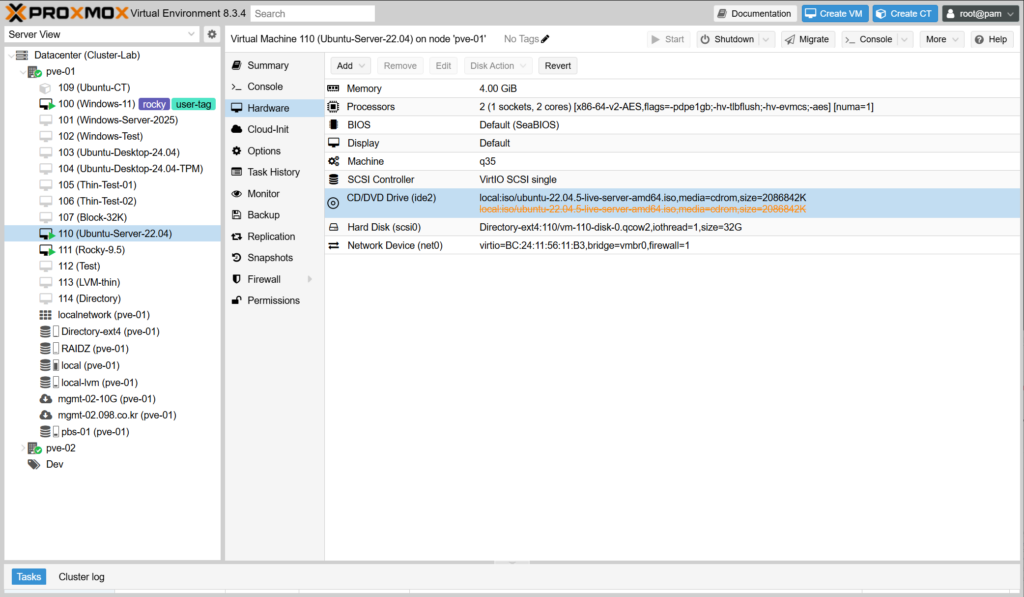Open the Cloud-Init menu item
The width and height of the screenshot is (1024, 597).
(x=267, y=129)
